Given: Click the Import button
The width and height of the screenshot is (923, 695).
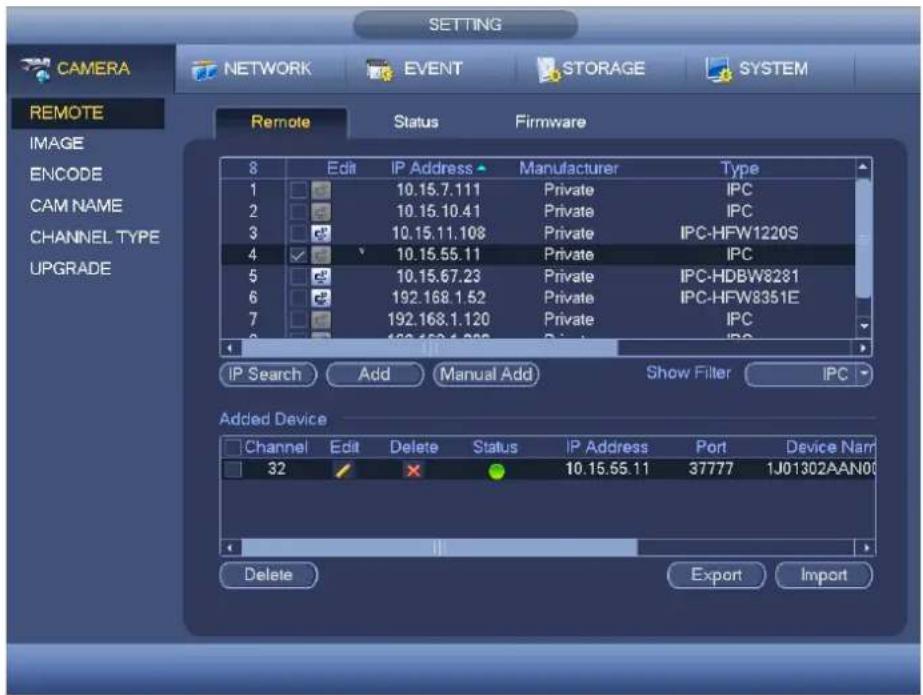Looking at the screenshot, I should click(824, 575).
